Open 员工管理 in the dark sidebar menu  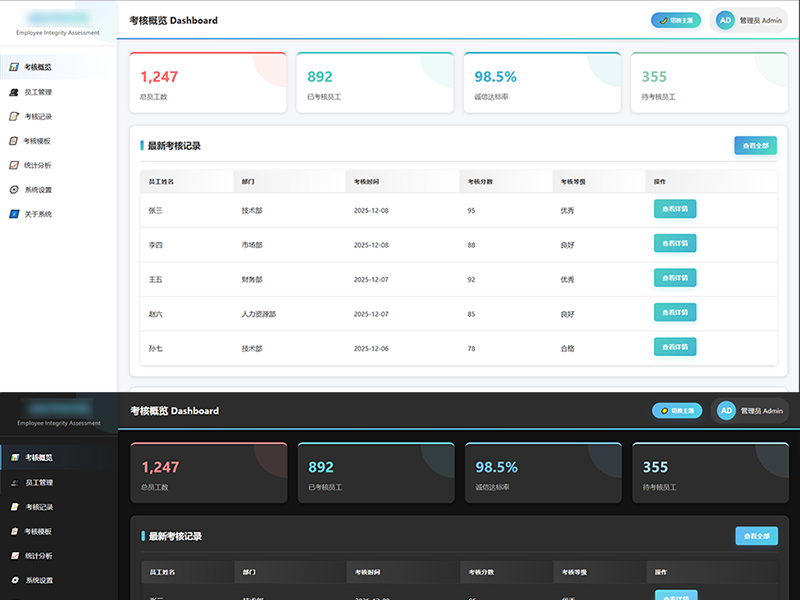click(x=39, y=482)
